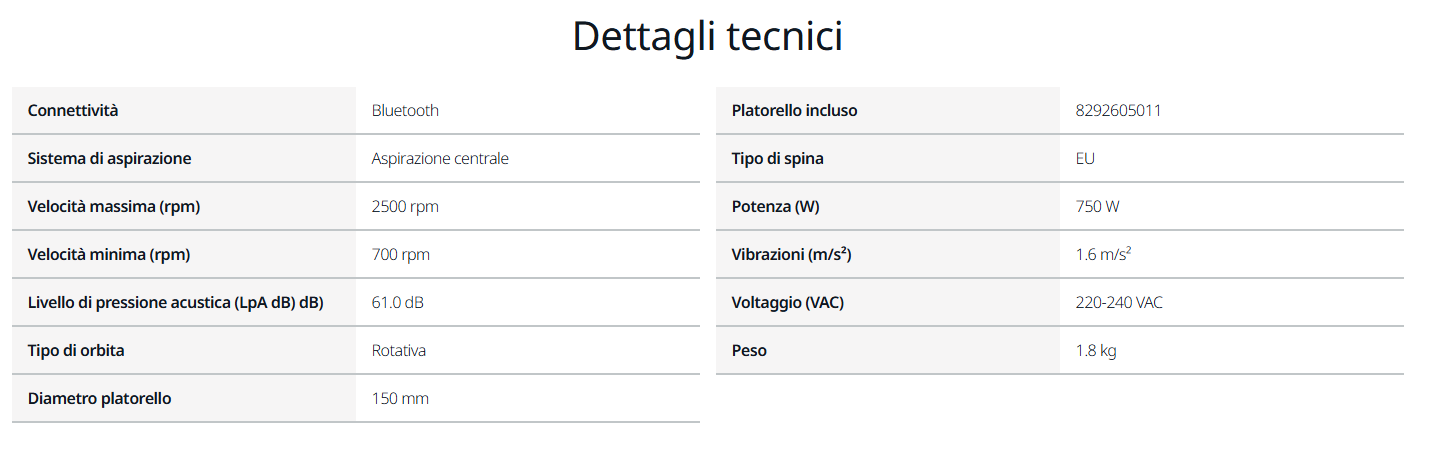Click the Aspirazione centrale value
Image resolution: width=1433 pixels, height=463 pixels.
click(440, 158)
